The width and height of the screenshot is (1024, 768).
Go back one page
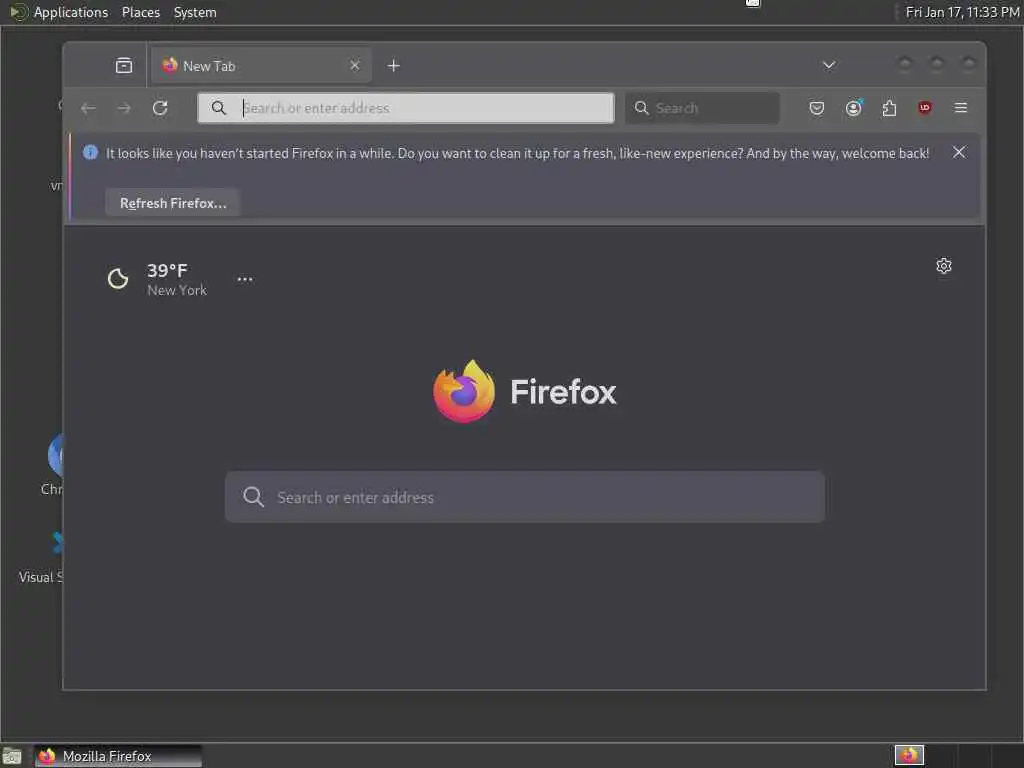[88, 108]
